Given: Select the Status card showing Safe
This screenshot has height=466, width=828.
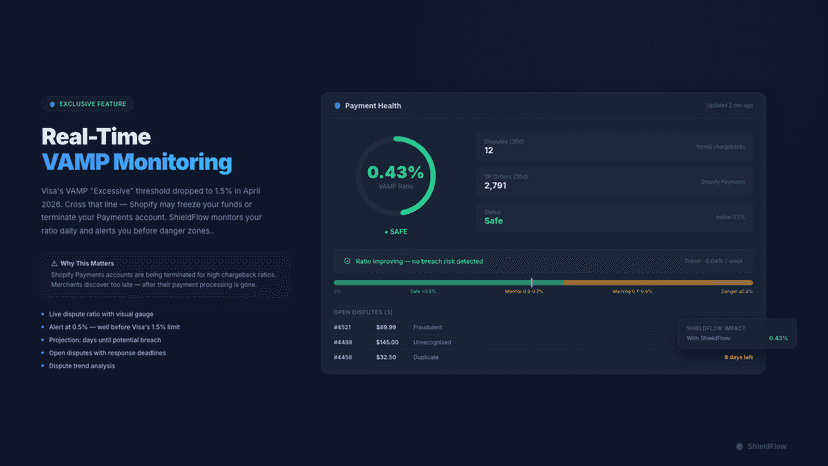Looking at the screenshot, I should click(x=615, y=217).
